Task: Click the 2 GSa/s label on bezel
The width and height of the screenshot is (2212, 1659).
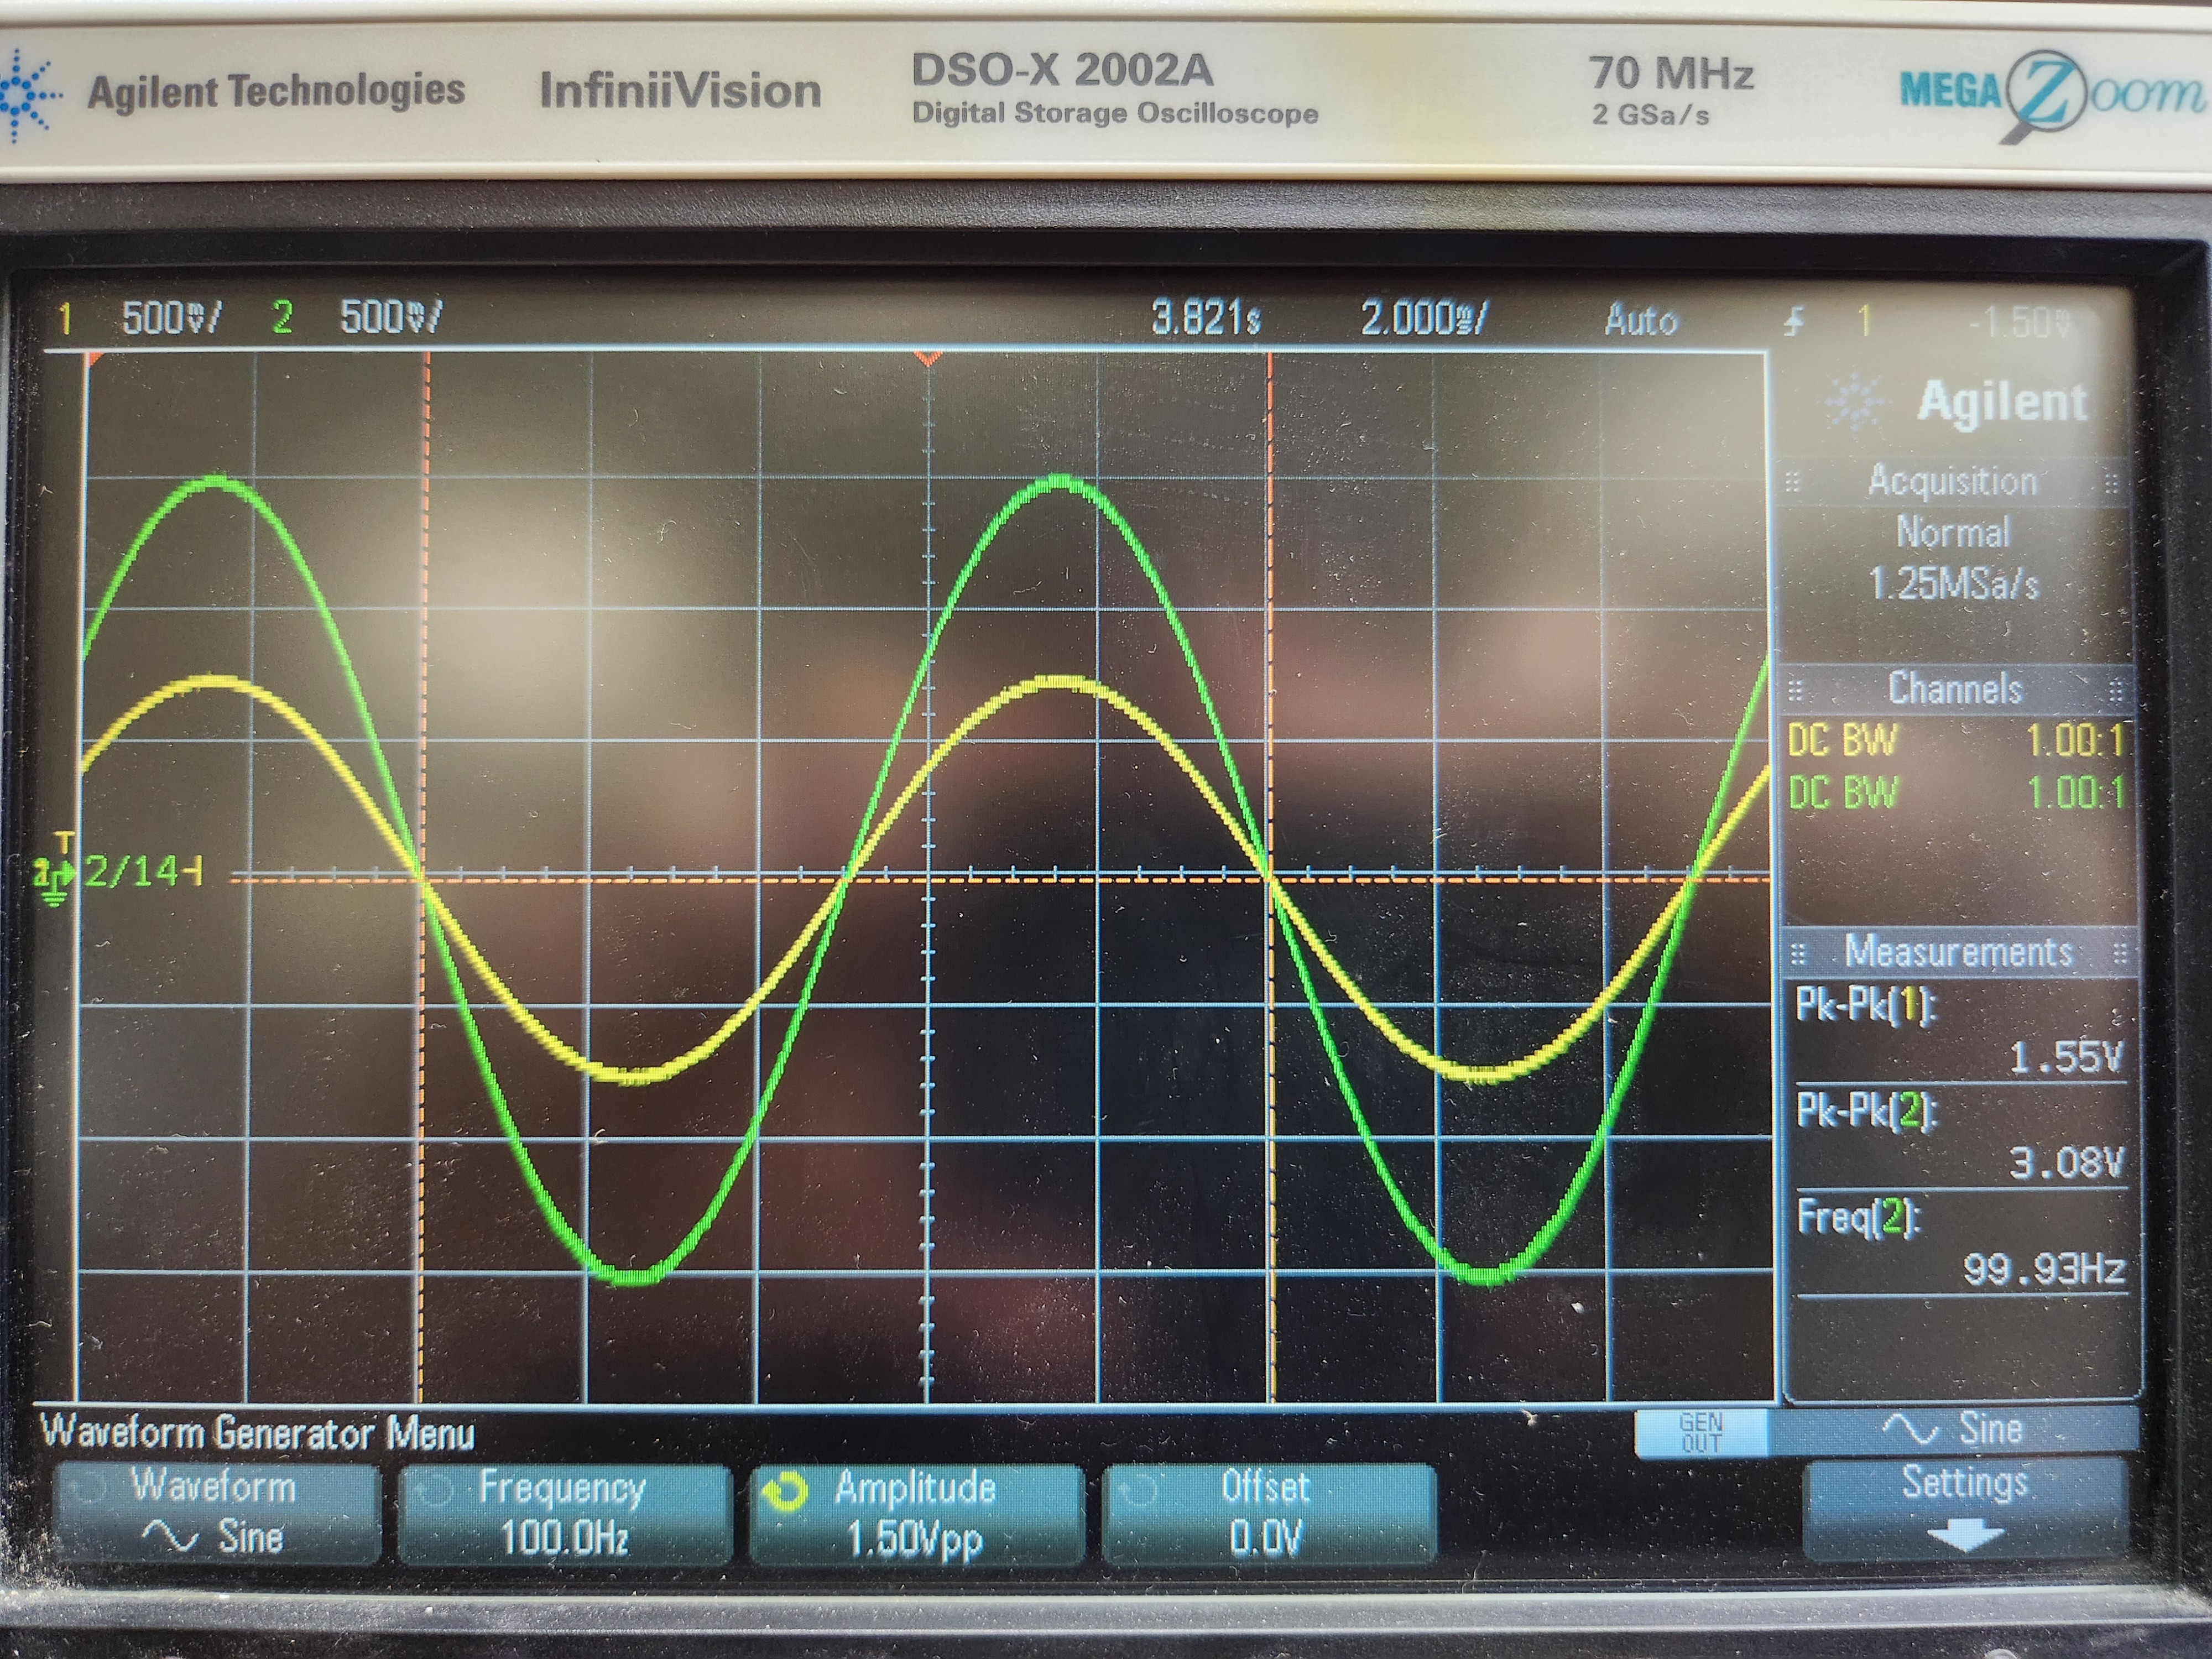Action: [x=1651, y=115]
